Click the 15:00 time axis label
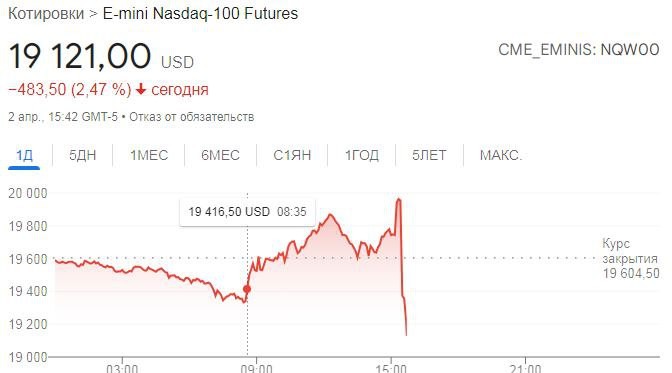The image size is (672, 373). coord(390,368)
